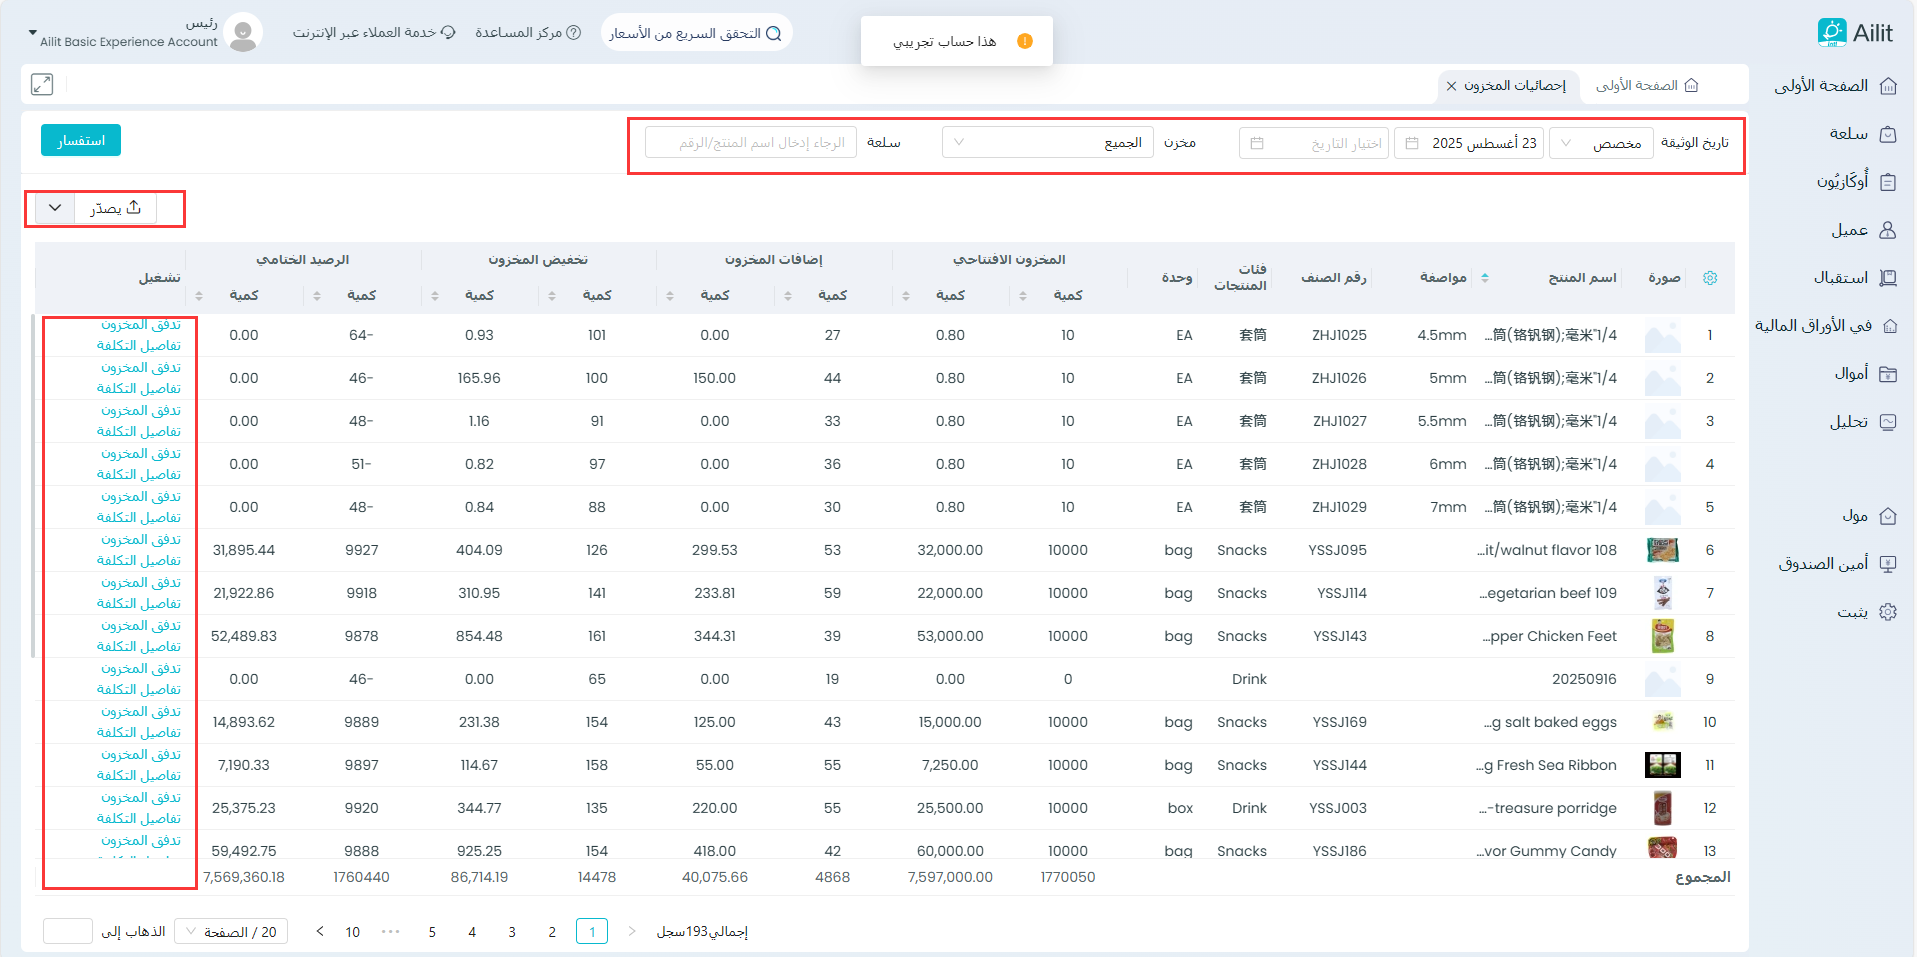Open تدفق المخزون link for row 1
The width and height of the screenshot is (1917, 957).
(x=141, y=325)
